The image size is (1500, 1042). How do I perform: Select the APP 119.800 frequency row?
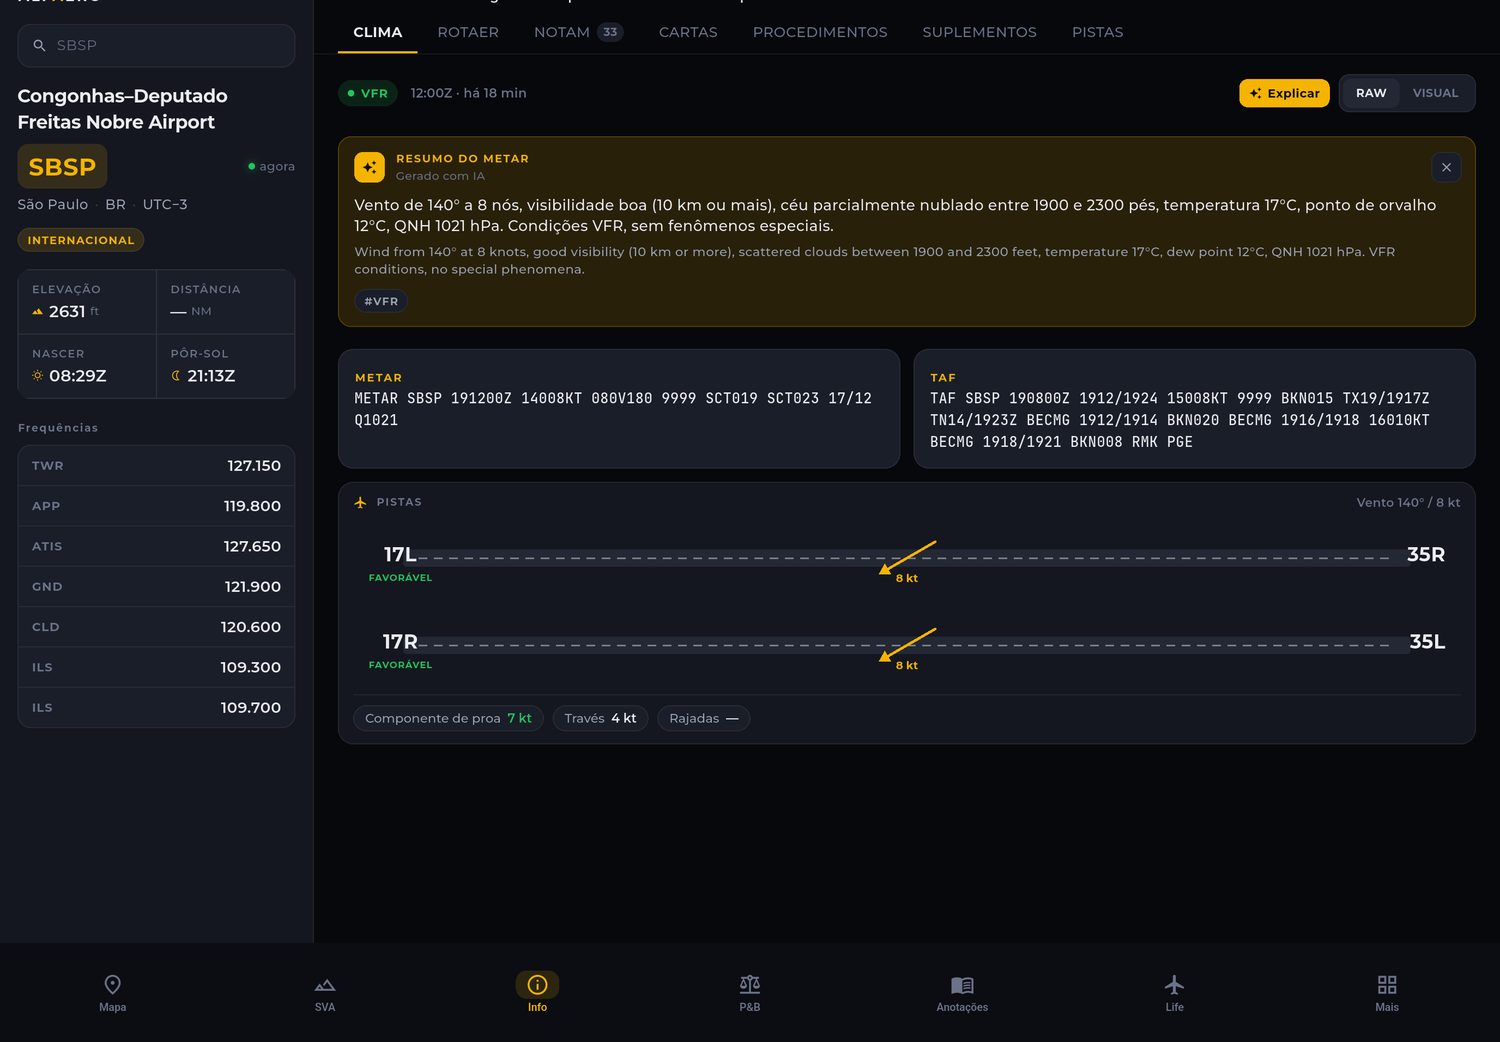pyautogui.click(x=156, y=506)
